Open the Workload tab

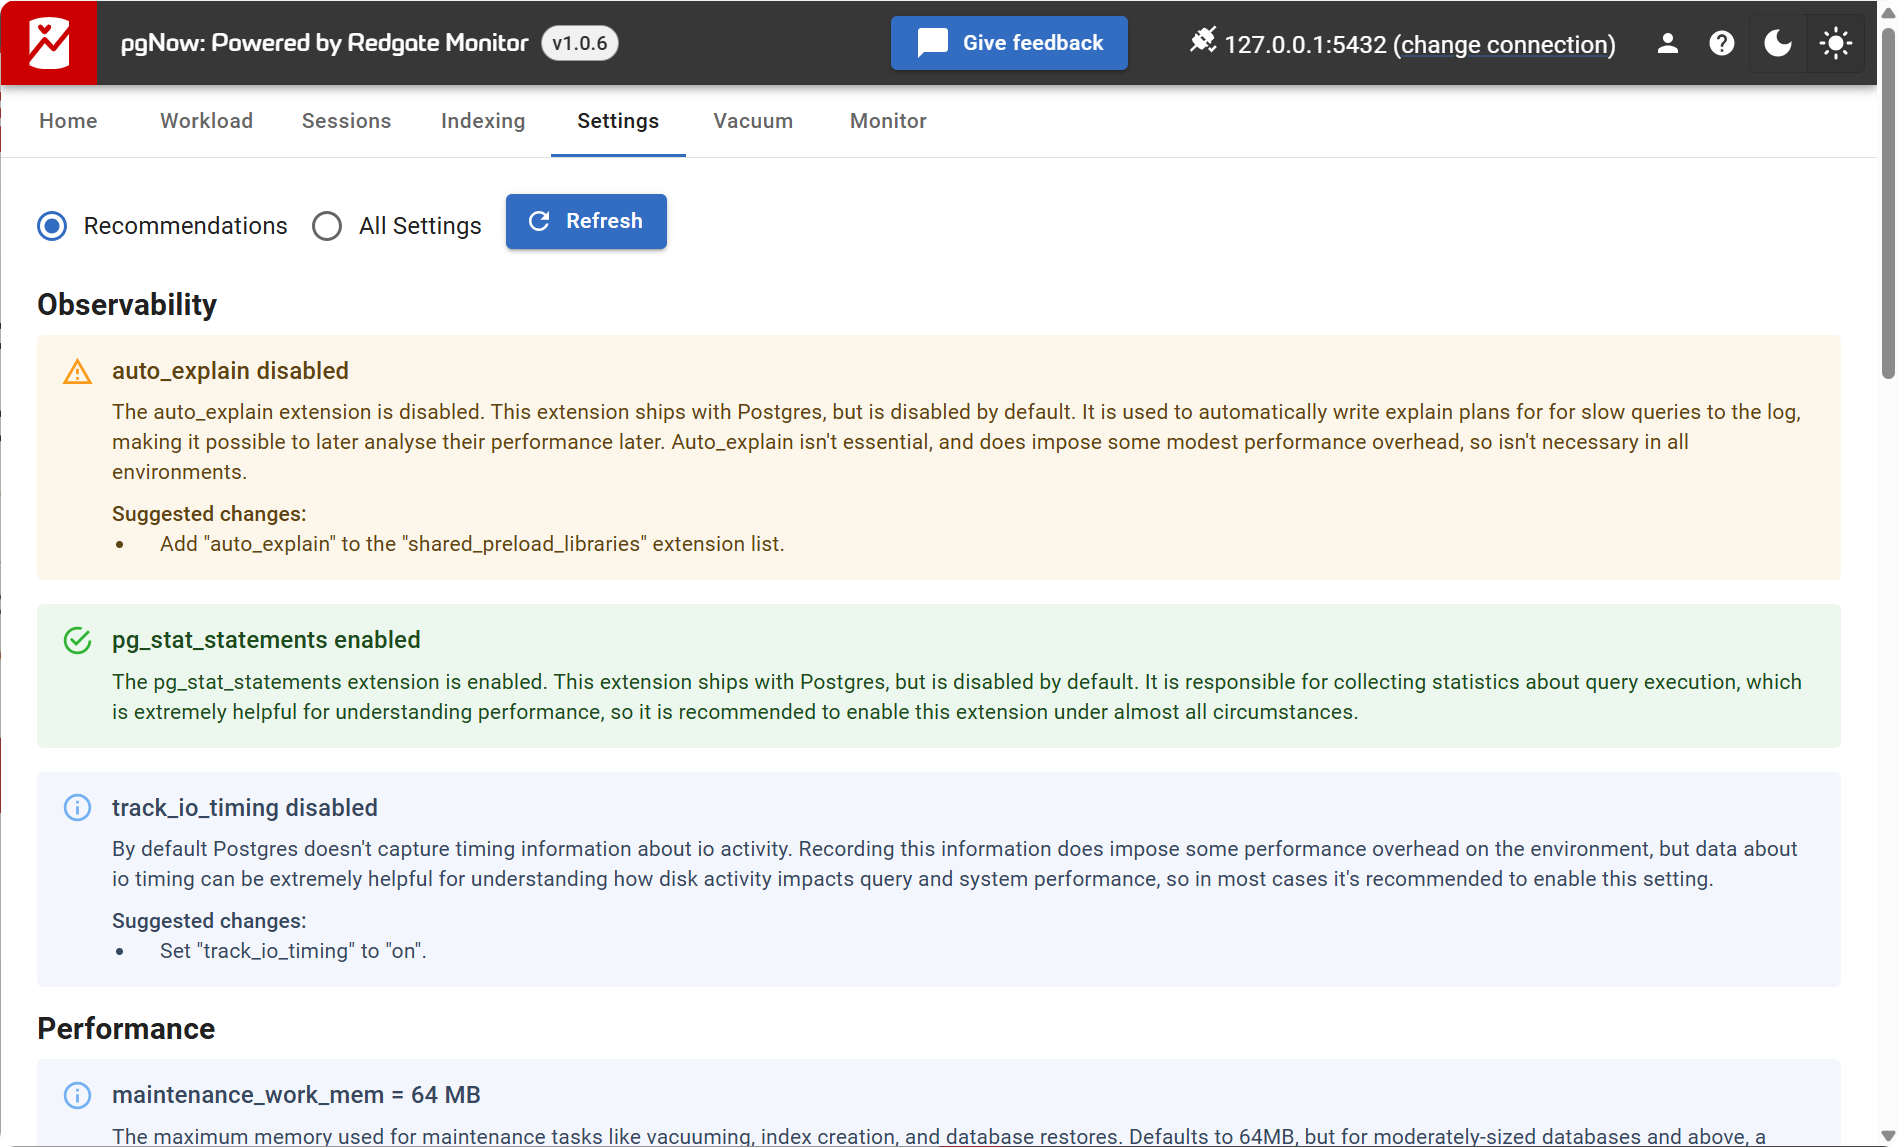(206, 121)
